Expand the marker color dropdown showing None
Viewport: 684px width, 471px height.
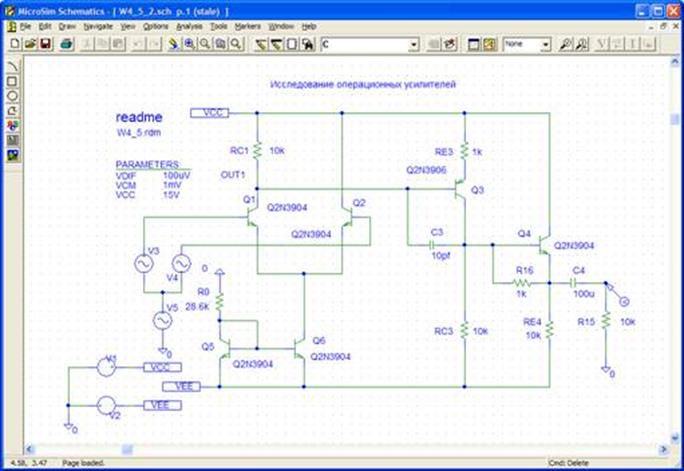pos(527,44)
